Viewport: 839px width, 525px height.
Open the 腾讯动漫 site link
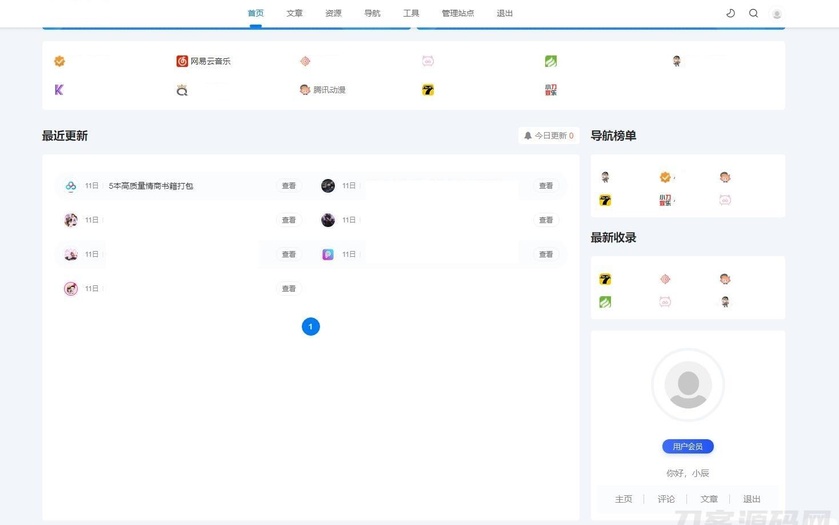click(322, 90)
